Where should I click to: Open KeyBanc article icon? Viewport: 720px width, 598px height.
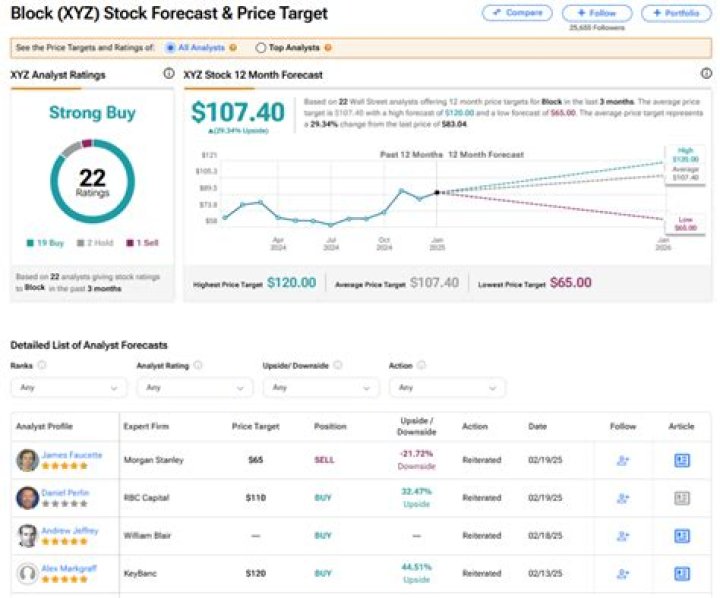coord(682,574)
